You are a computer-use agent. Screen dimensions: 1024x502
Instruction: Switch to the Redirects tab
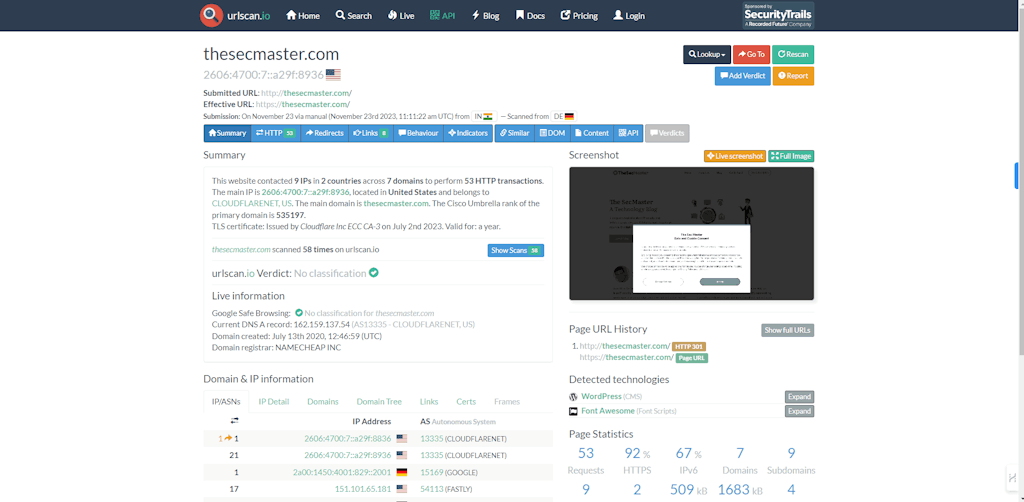325,133
